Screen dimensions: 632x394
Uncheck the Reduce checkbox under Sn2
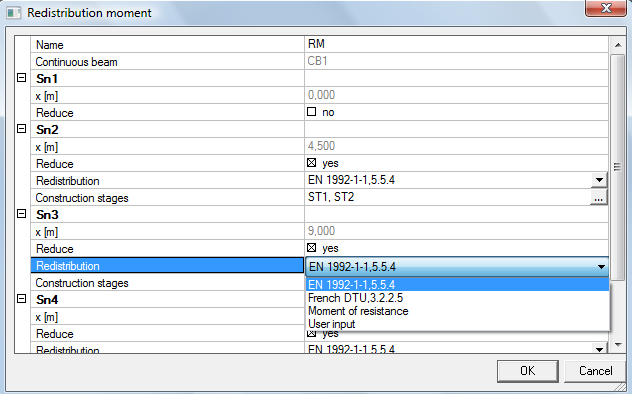312,163
